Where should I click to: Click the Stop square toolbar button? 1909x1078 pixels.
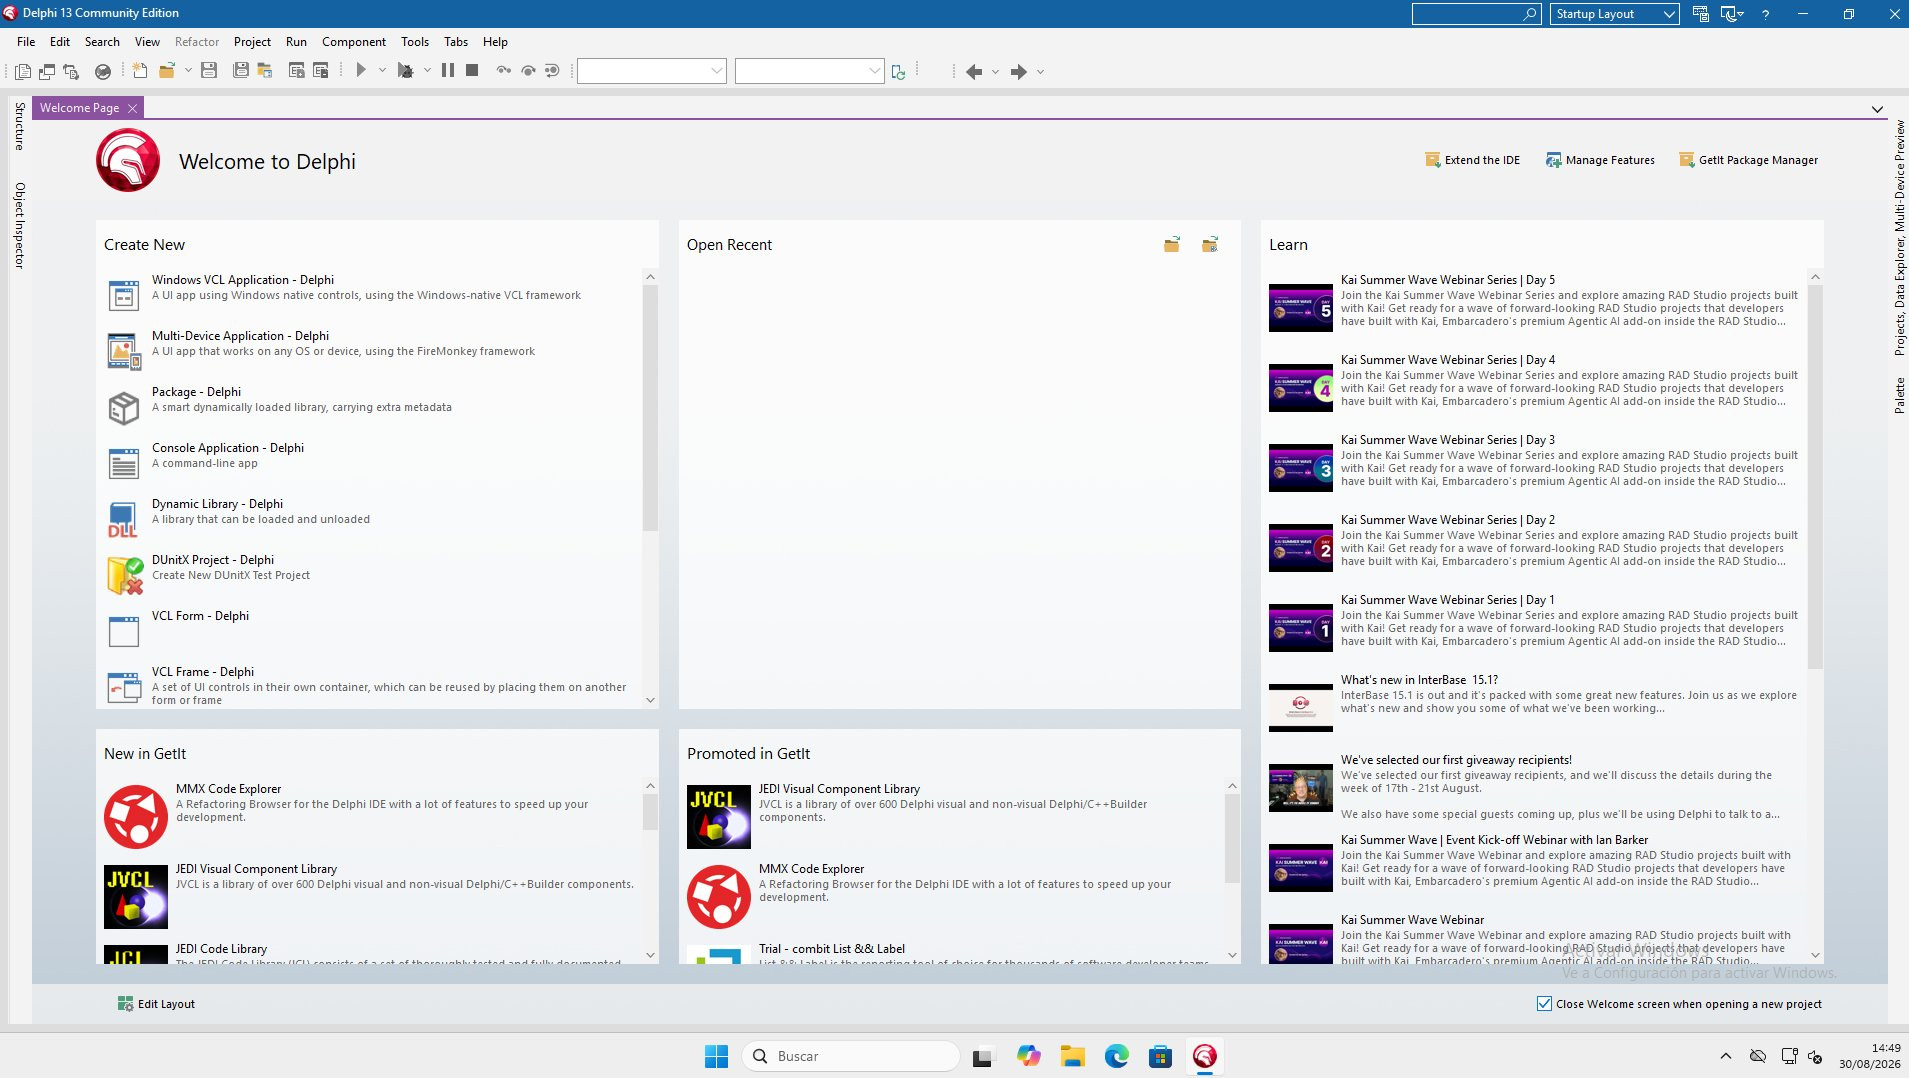(x=472, y=71)
